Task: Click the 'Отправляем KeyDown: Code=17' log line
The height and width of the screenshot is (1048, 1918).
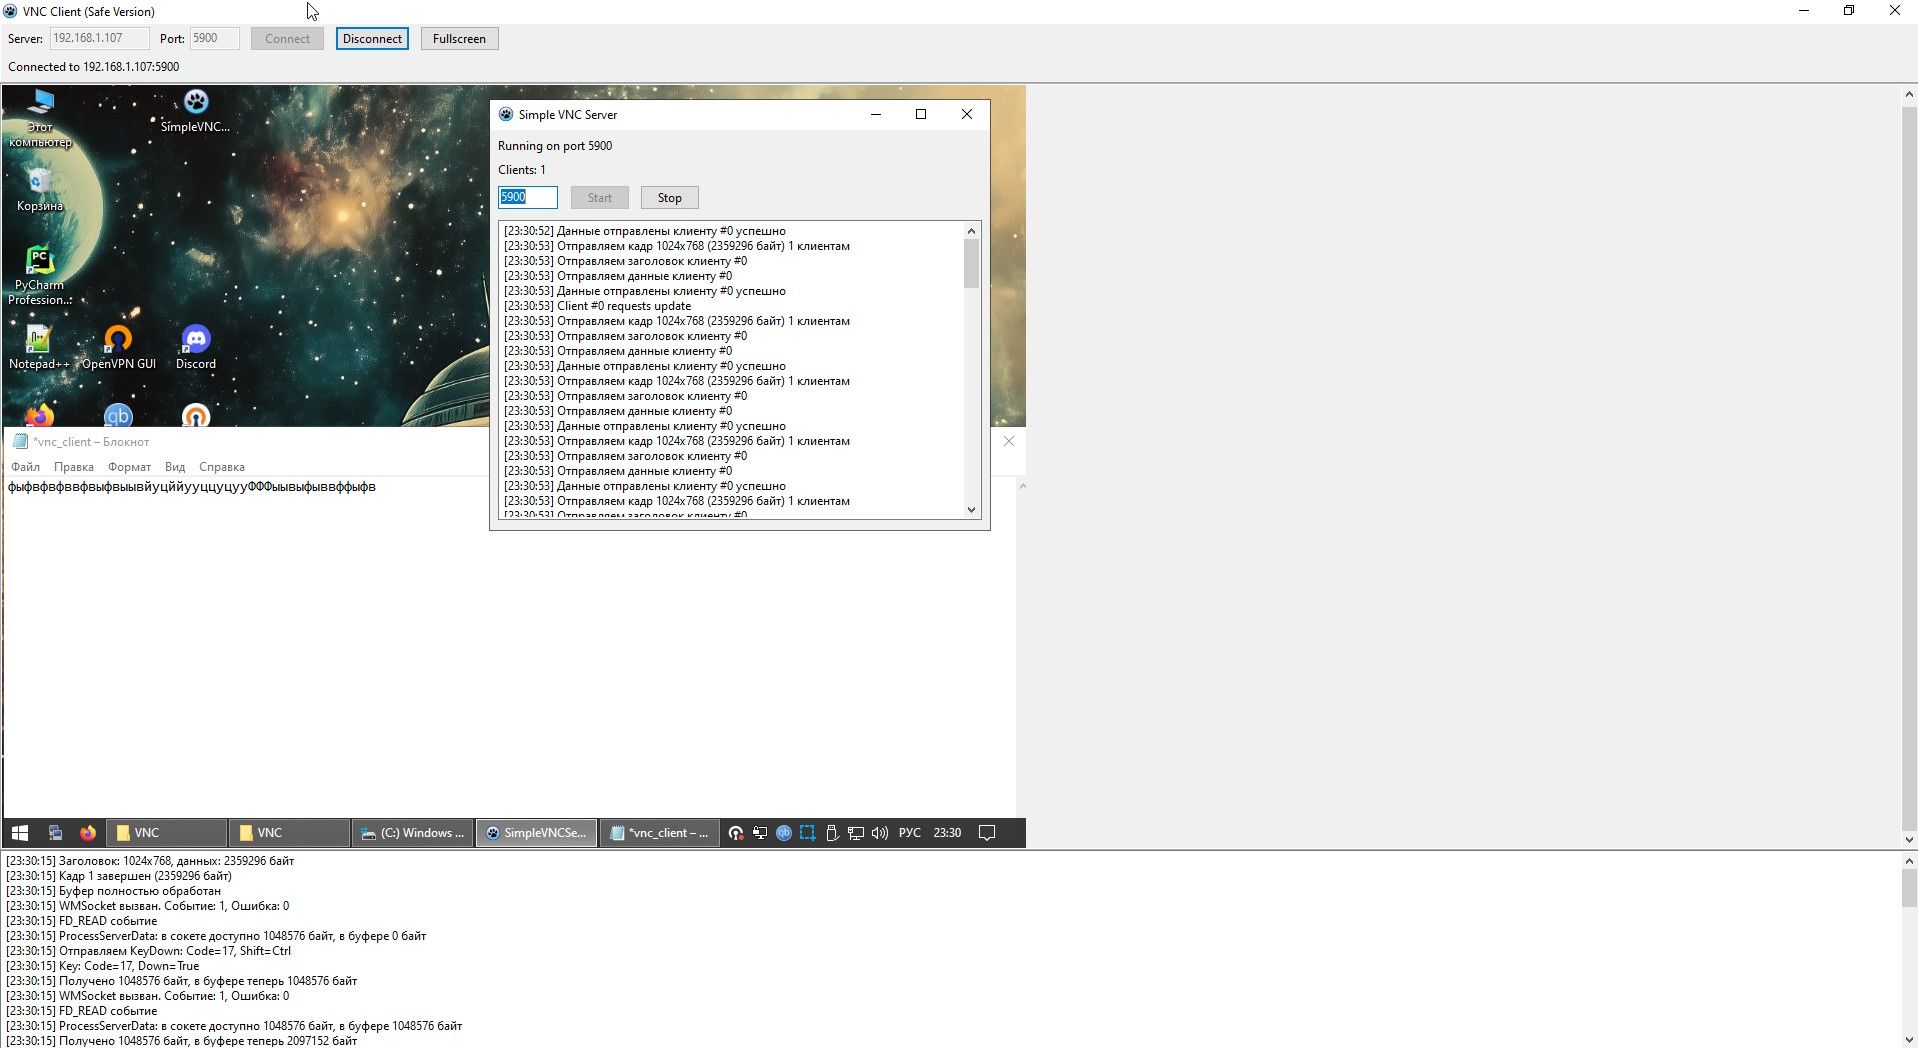Action: 148,951
